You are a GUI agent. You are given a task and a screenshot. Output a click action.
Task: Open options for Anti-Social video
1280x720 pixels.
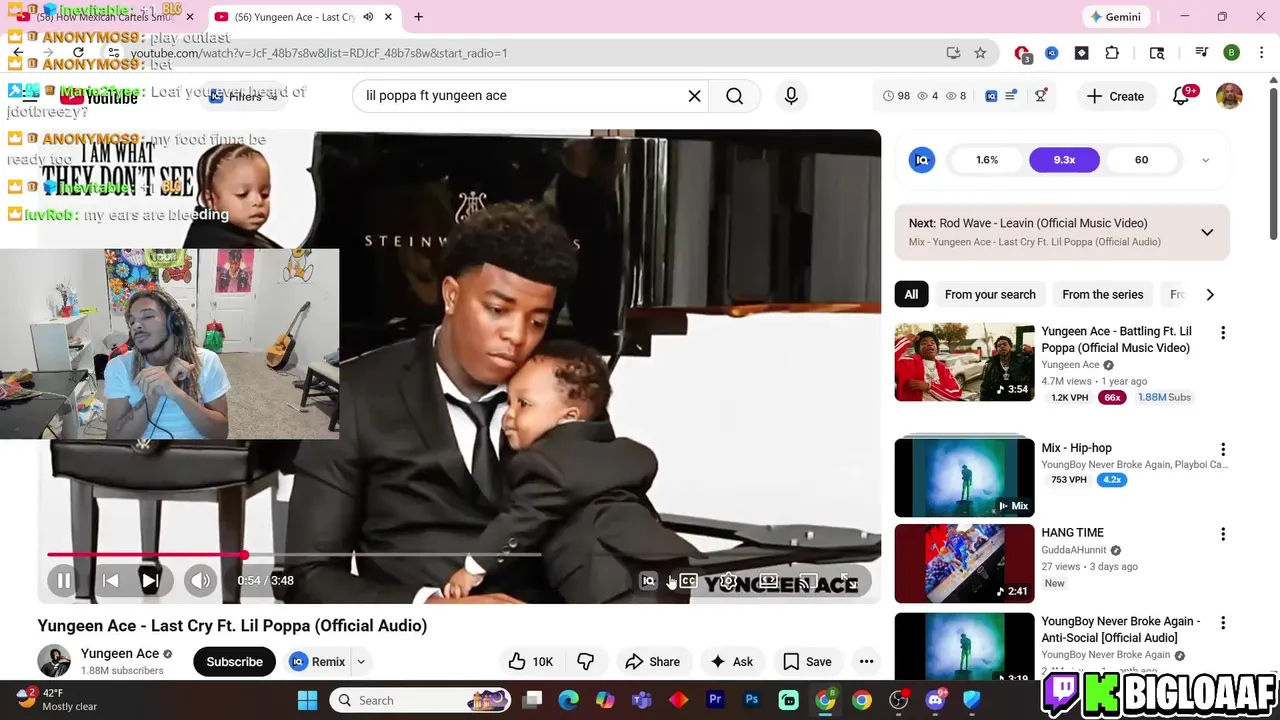[x=1222, y=623]
